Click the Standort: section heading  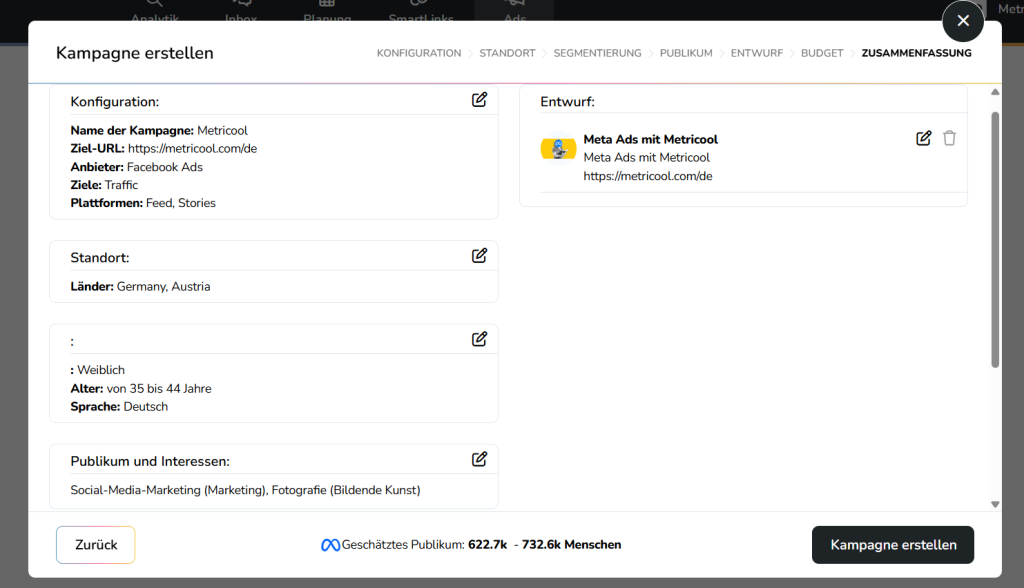100,257
